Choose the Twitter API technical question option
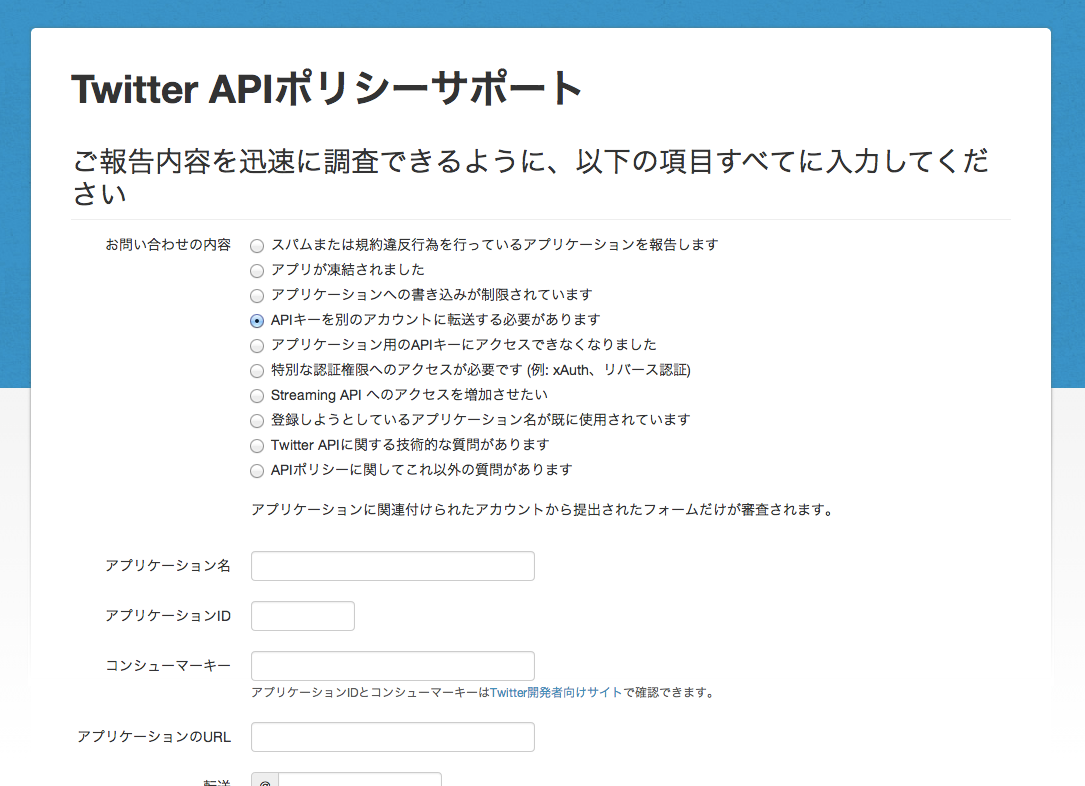This screenshot has height=786, width=1085. 257,446
